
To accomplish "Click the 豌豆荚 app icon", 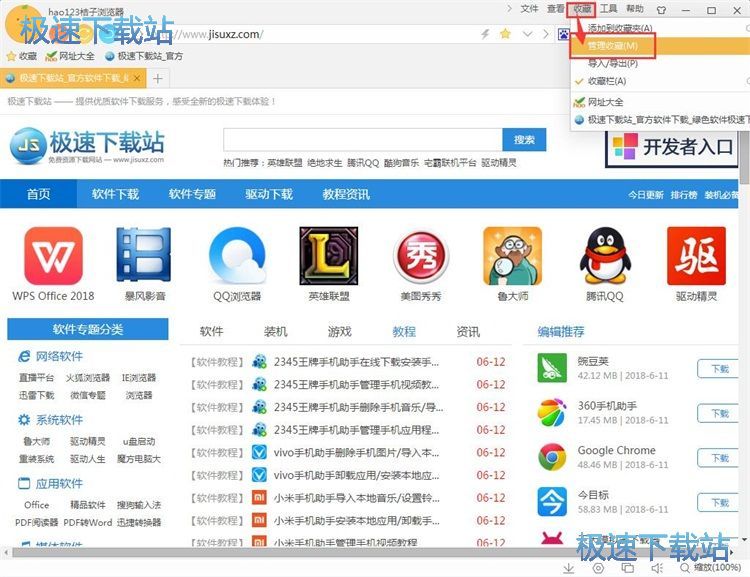I will [x=552, y=368].
